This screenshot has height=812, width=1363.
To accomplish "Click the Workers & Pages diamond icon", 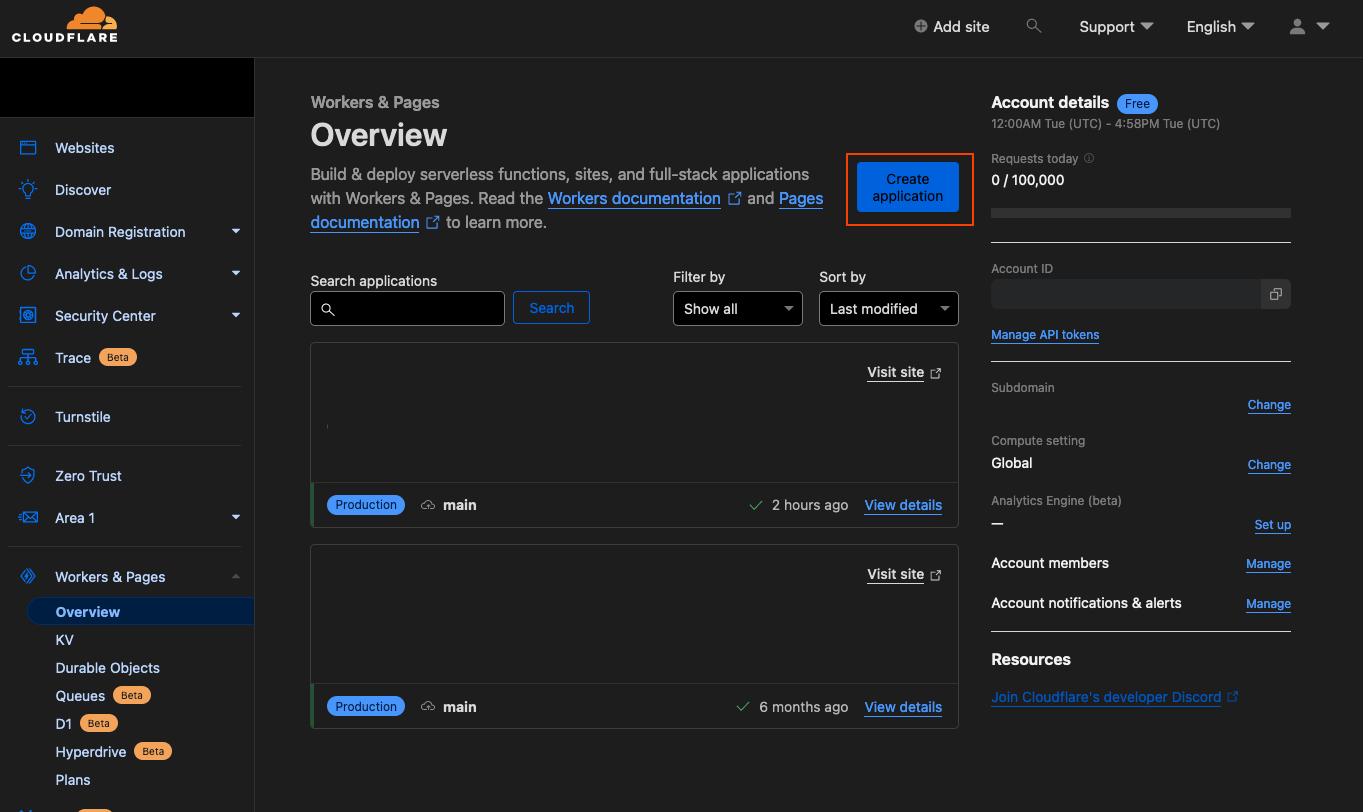I will (28, 577).
